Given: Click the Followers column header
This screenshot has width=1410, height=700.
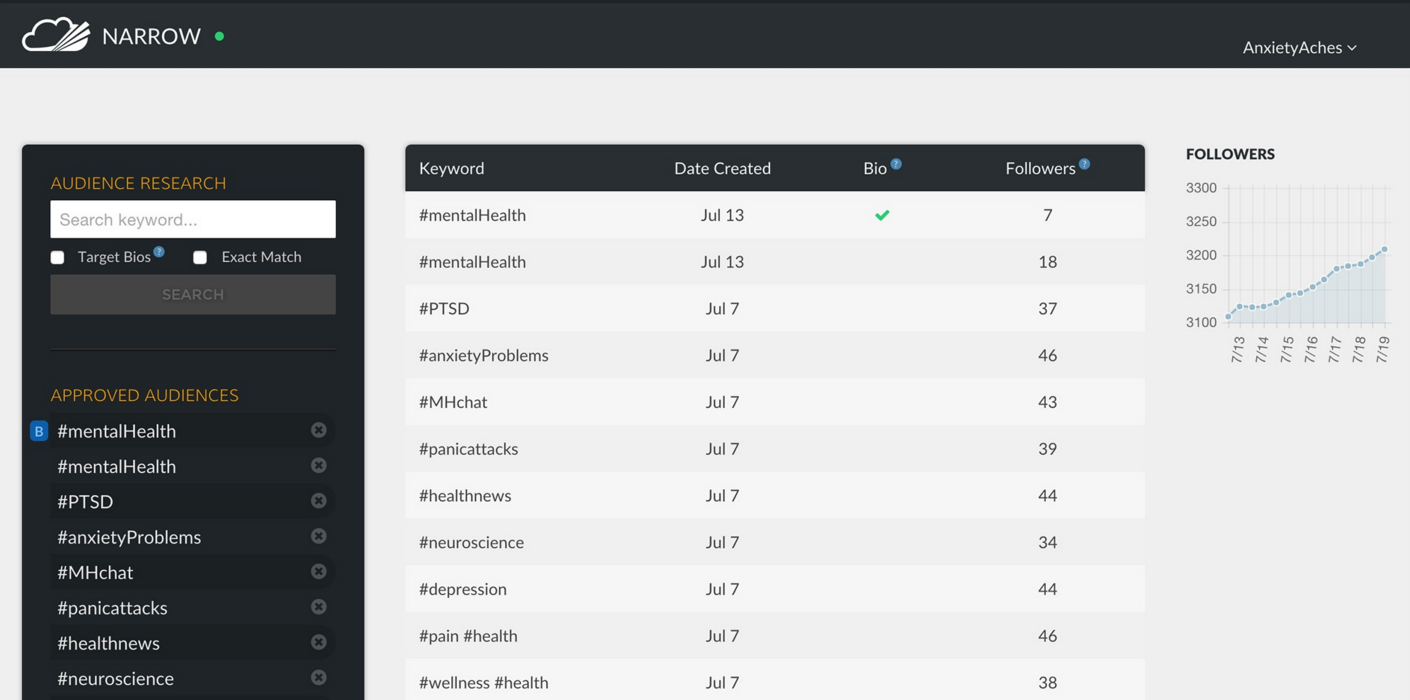Looking at the screenshot, I should coord(1040,168).
